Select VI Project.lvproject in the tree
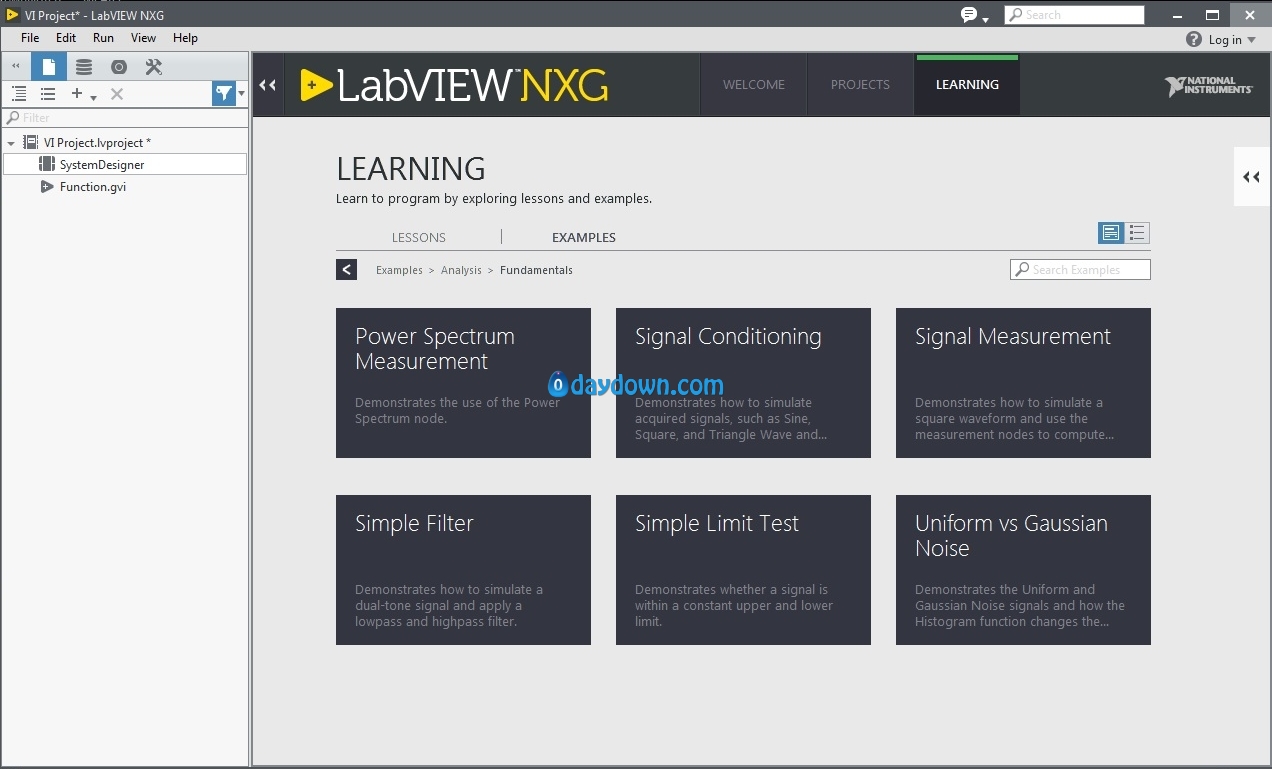This screenshot has height=769, width=1272. pyautogui.click(x=97, y=143)
